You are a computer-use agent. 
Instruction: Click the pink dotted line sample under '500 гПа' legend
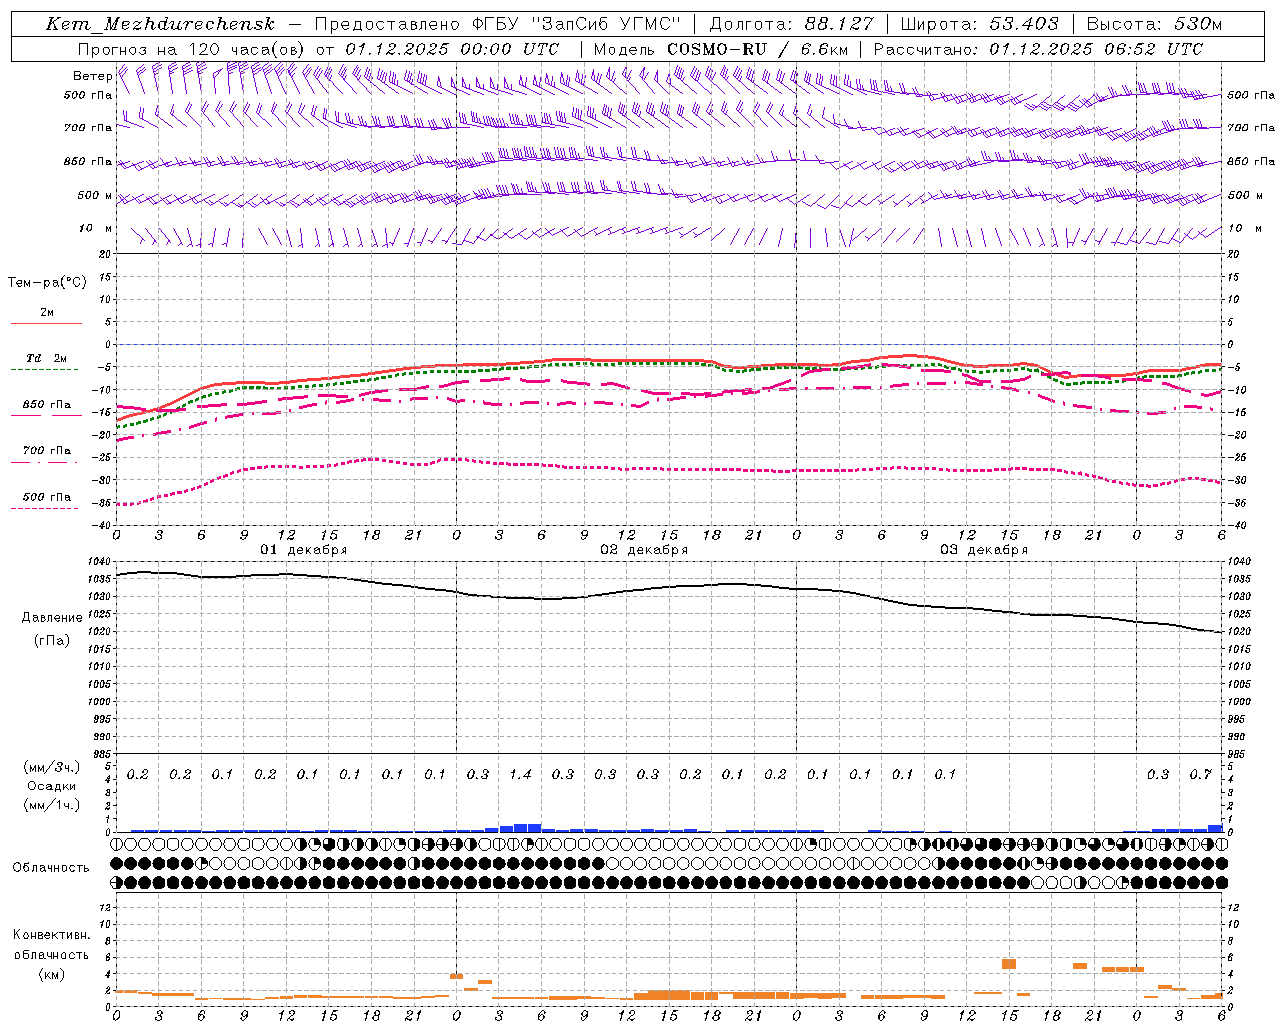[x=45, y=509]
